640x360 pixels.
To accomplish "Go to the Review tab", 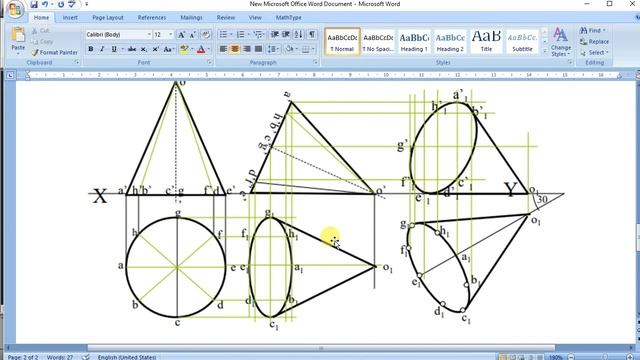I will [x=226, y=18].
